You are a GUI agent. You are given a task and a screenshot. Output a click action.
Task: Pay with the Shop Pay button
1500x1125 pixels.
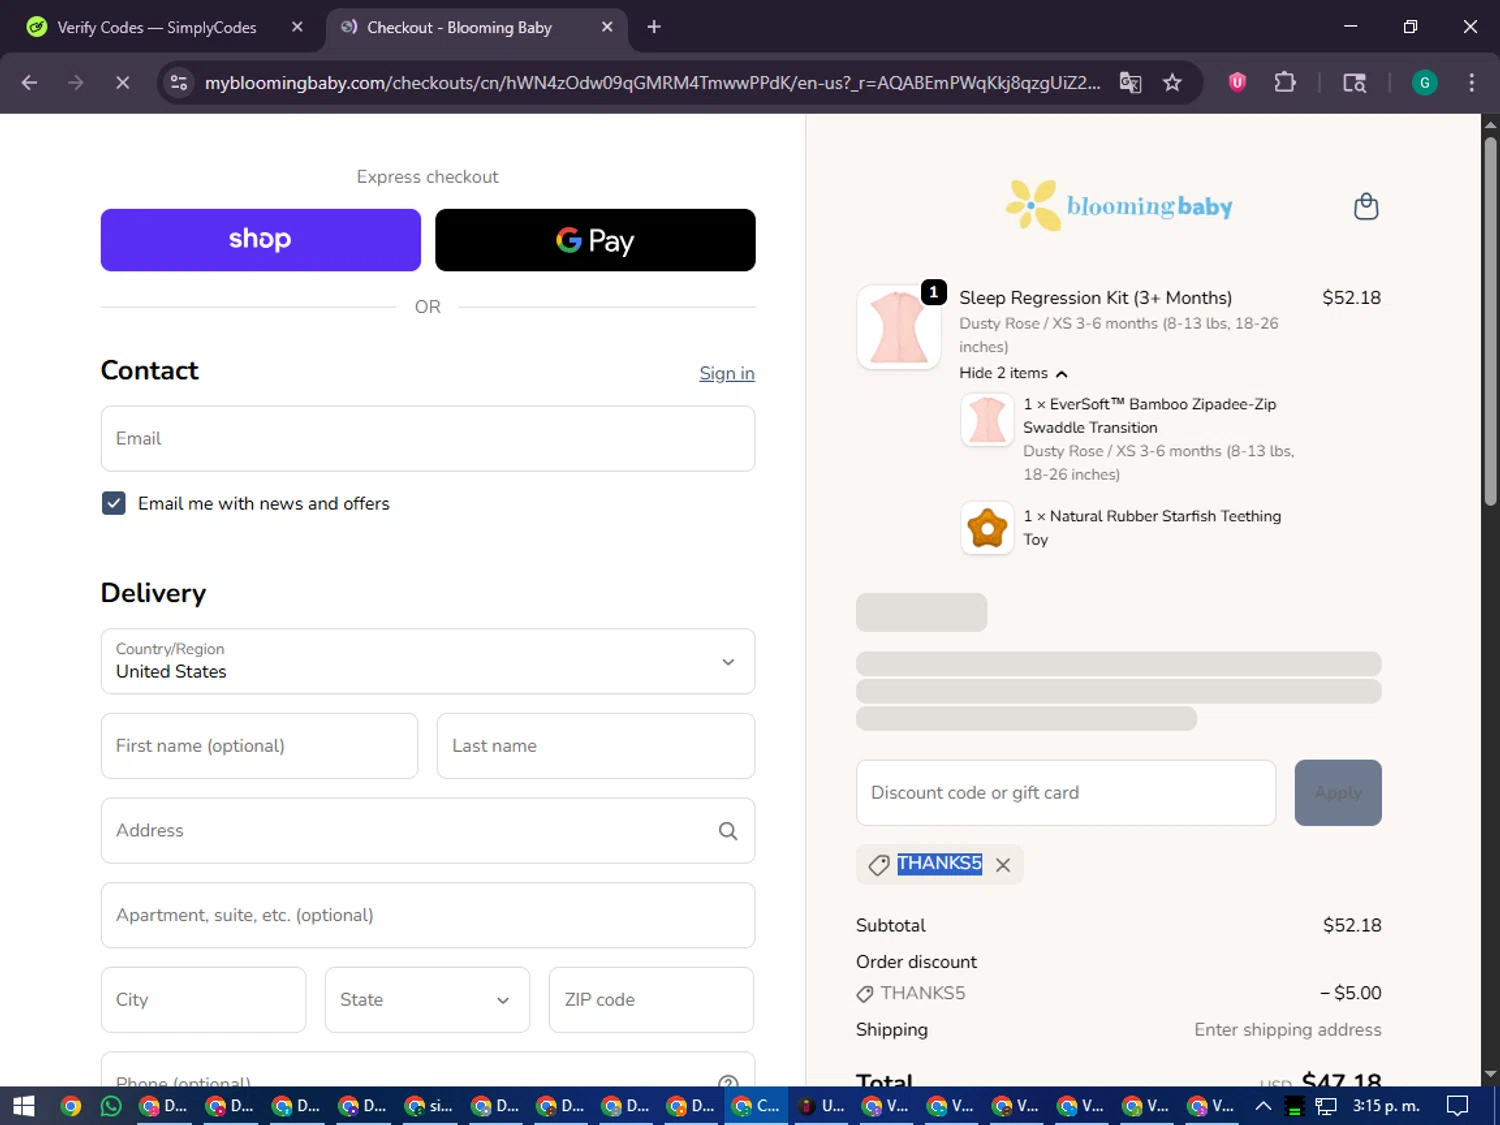[x=260, y=240]
